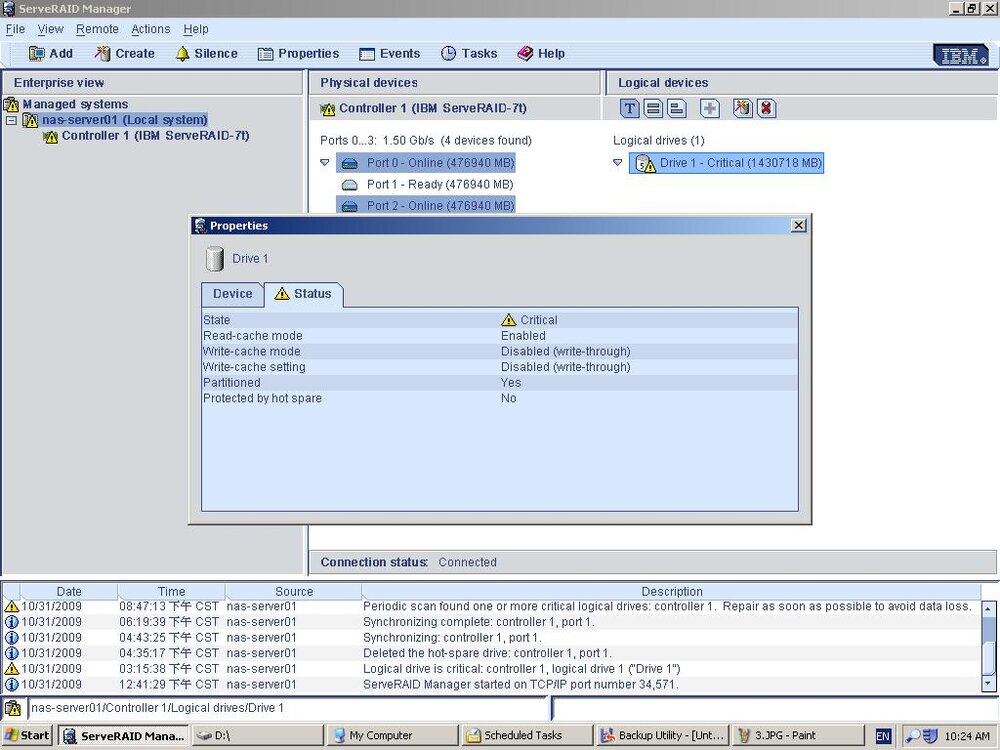The width and height of the screenshot is (1000, 750).
Task: Collapse the nas-server01 tree node
Action: [11, 120]
